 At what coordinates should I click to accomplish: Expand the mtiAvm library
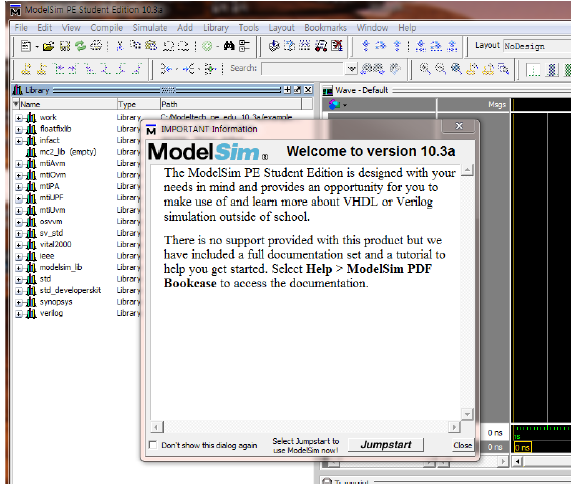[18, 164]
